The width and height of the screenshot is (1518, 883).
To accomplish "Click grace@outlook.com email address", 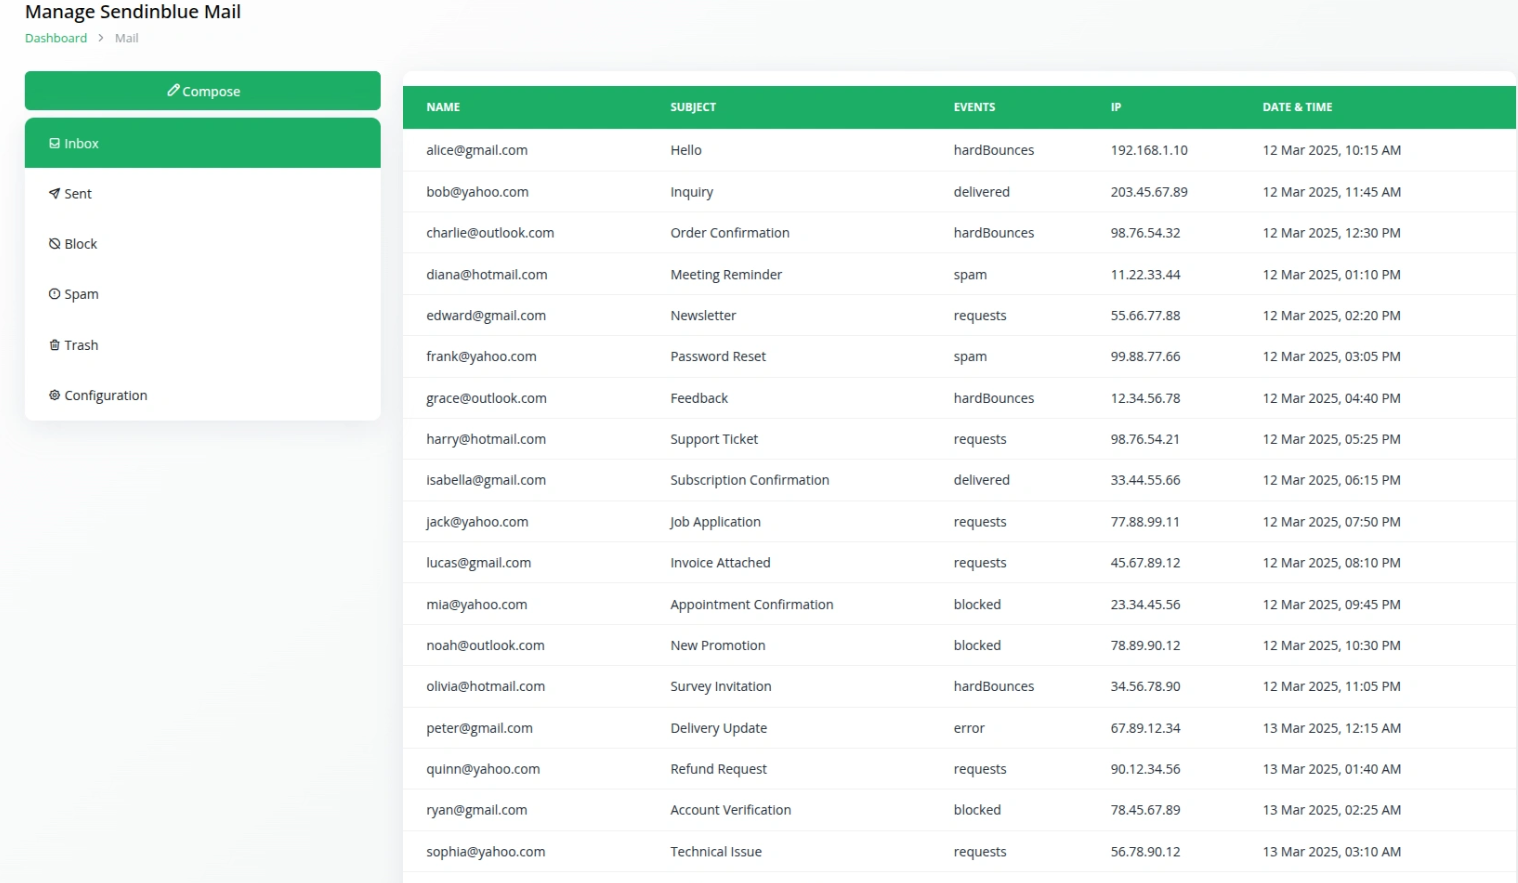I will click(x=486, y=398).
